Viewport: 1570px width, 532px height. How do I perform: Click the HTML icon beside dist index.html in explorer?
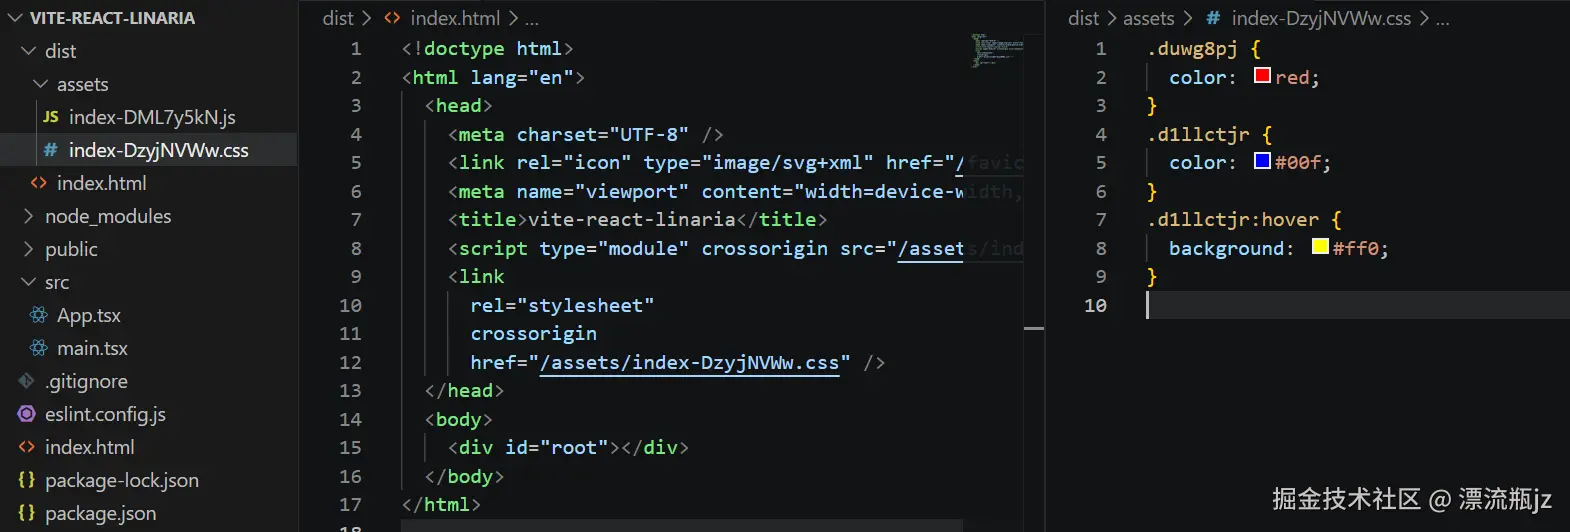(39, 183)
